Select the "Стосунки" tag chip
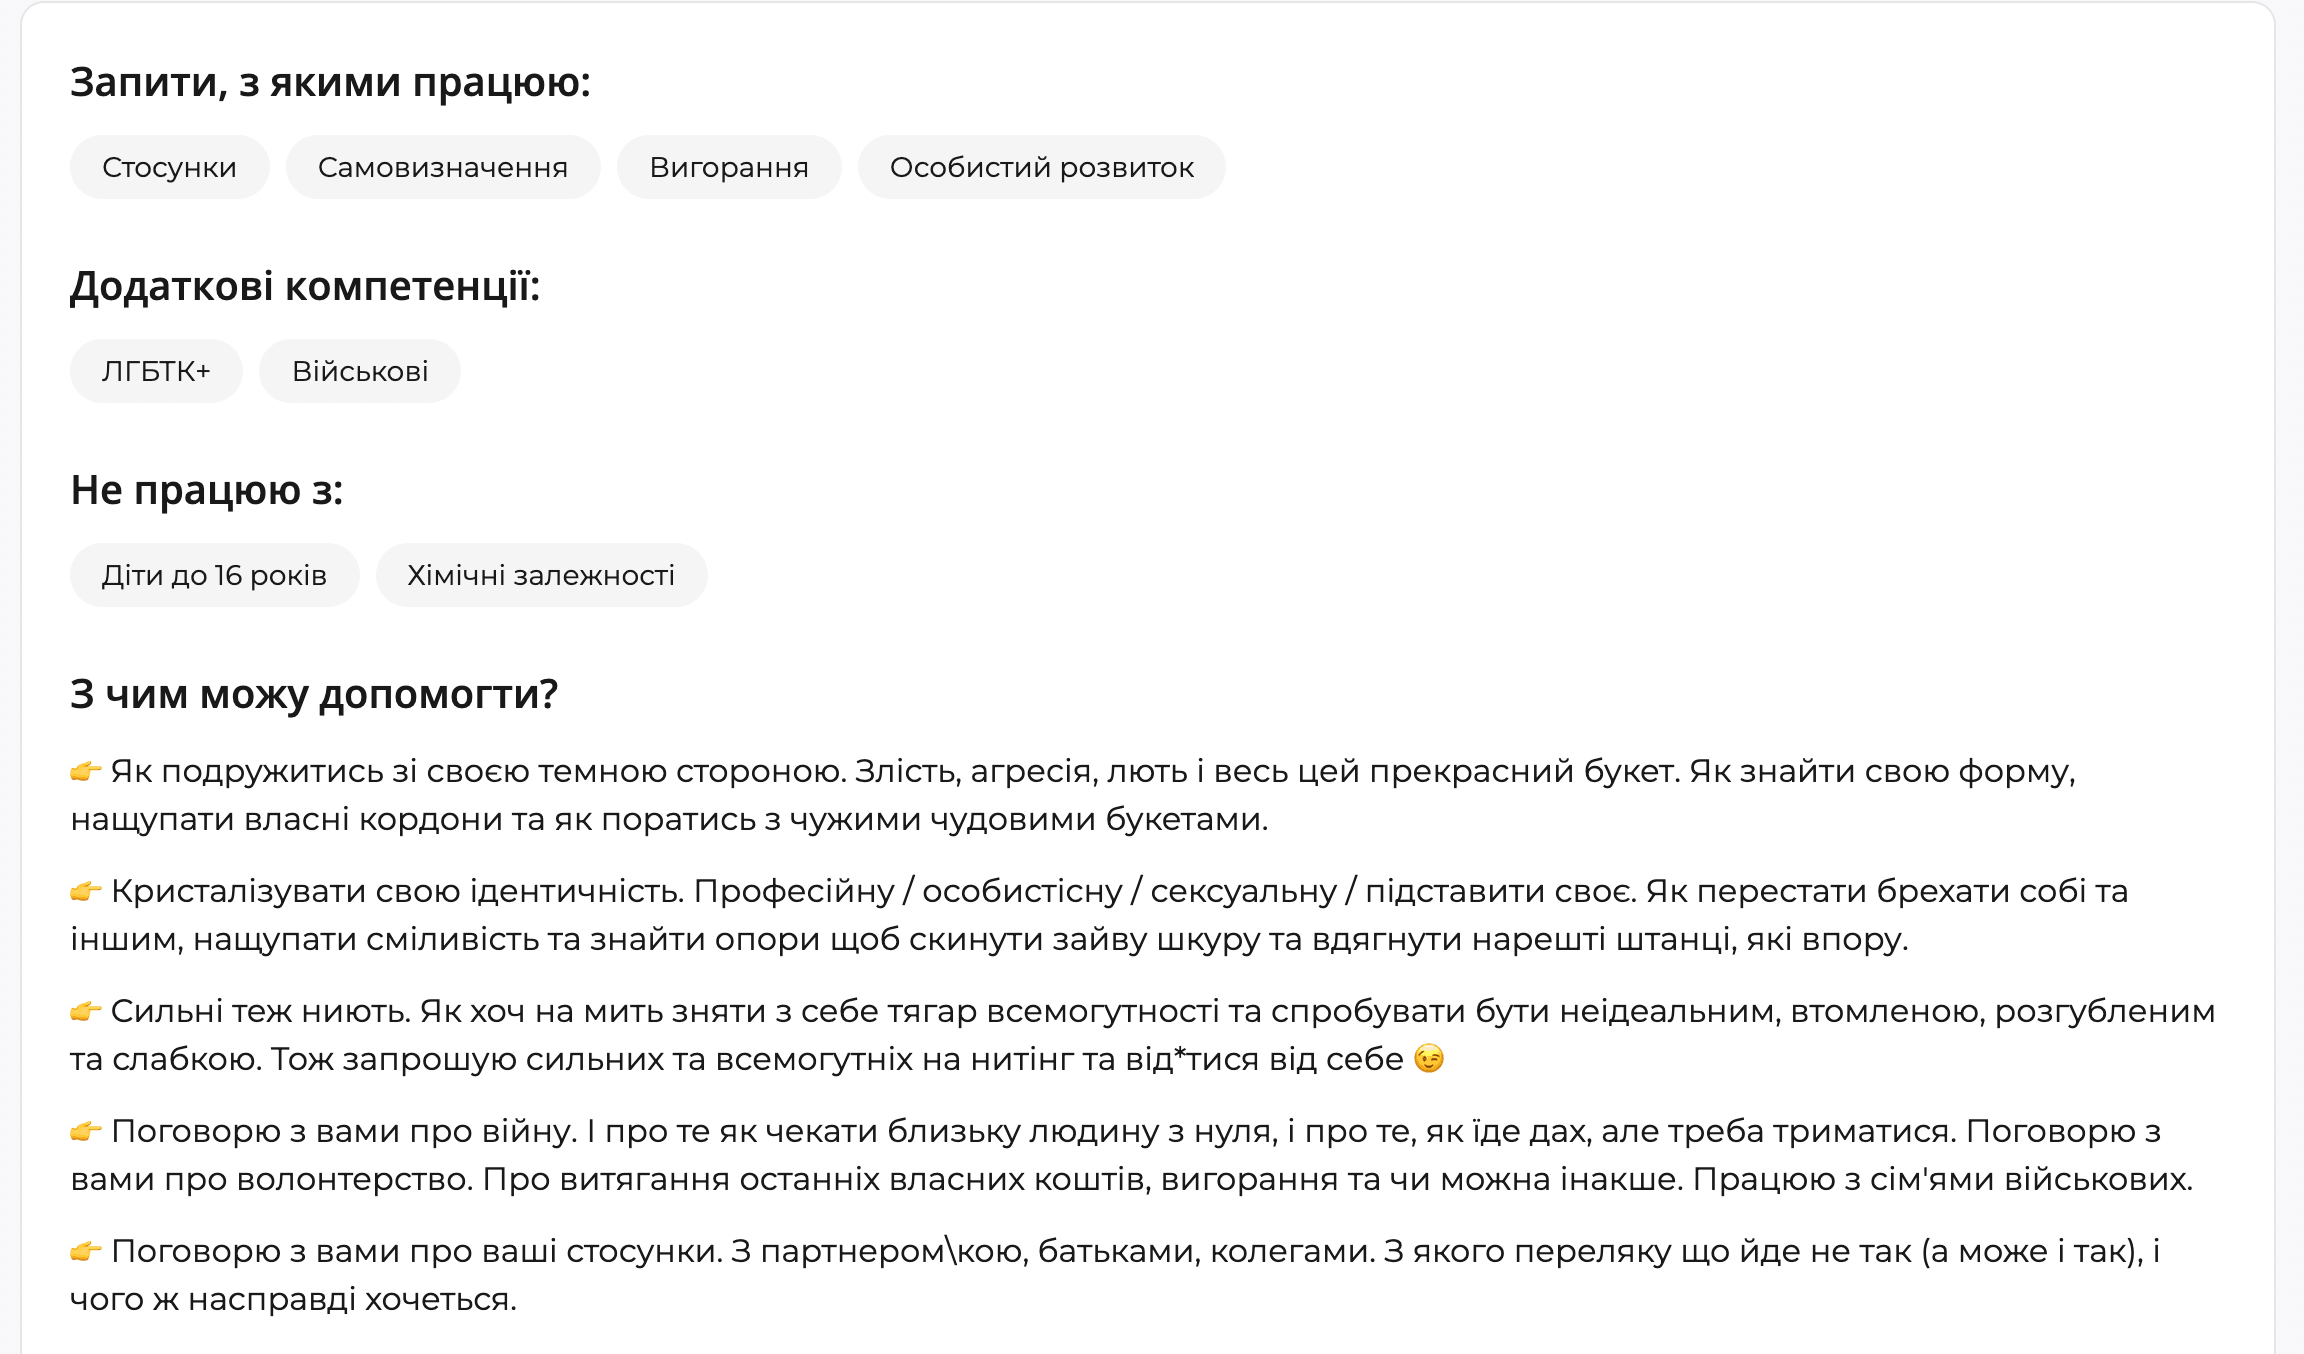 pos(168,167)
